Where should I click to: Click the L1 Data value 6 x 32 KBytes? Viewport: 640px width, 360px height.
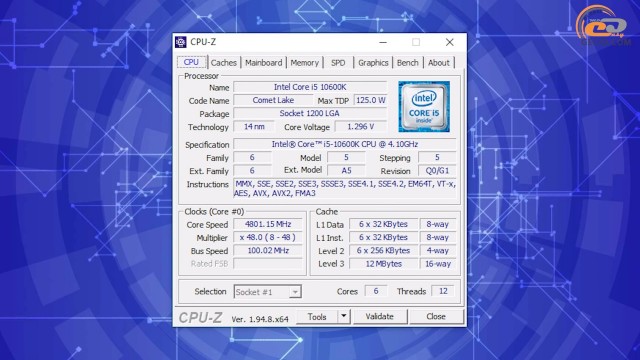pos(383,224)
